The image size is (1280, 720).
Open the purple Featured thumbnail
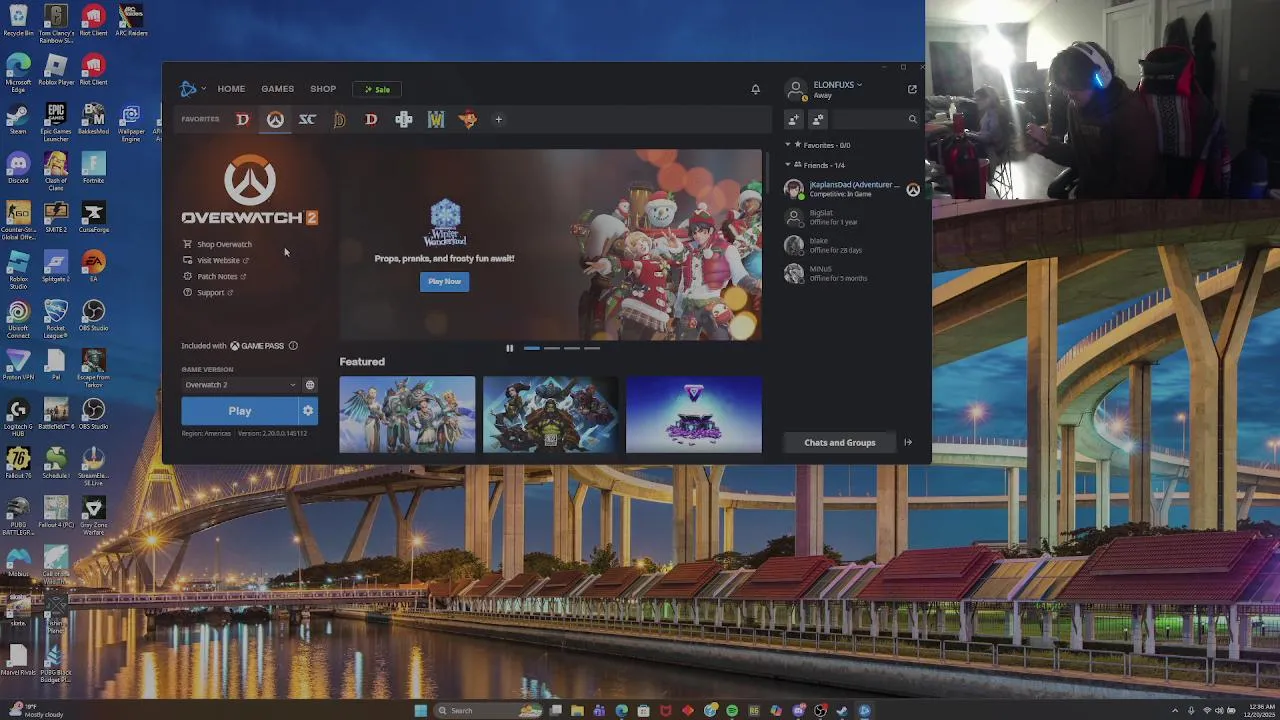point(693,415)
